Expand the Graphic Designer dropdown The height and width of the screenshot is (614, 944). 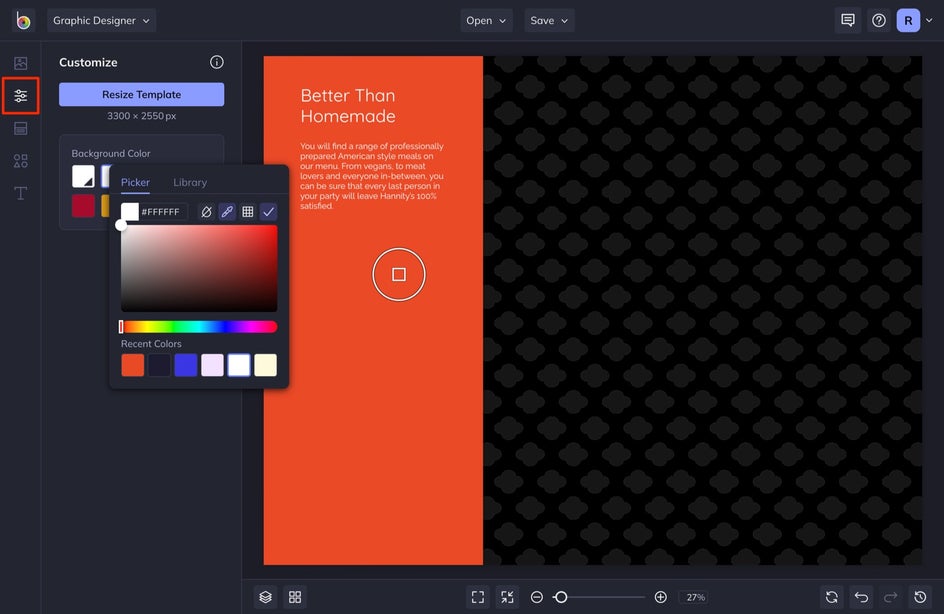click(x=101, y=20)
